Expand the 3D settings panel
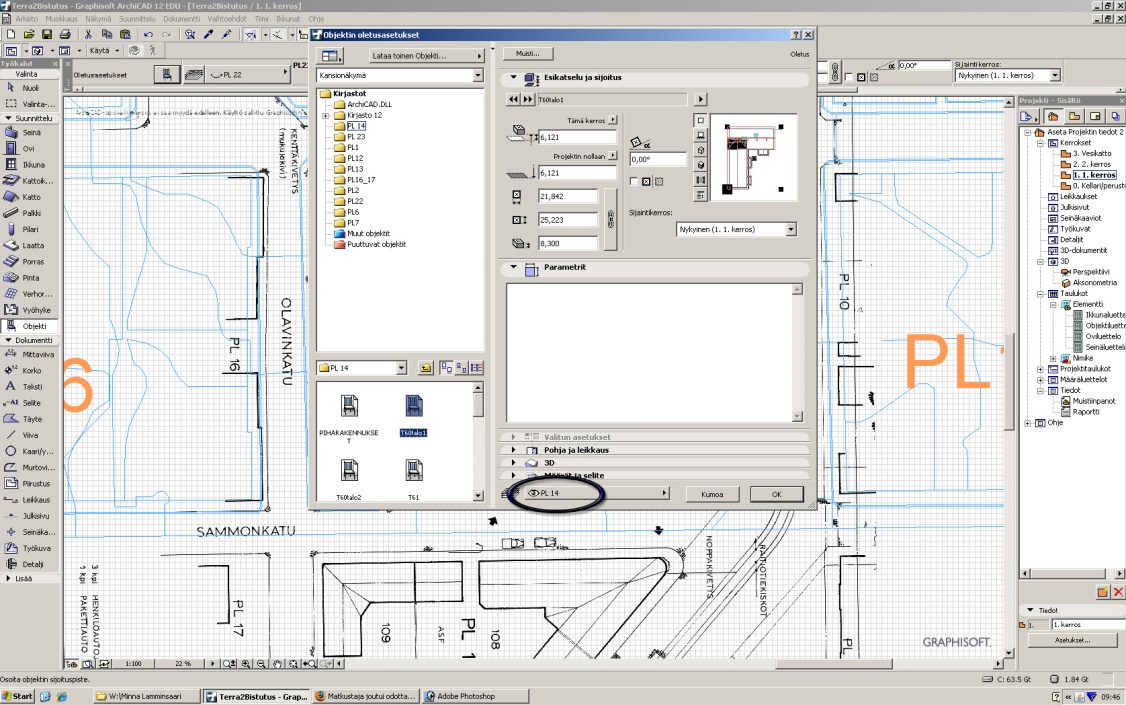Image resolution: width=1126 pixels, height=705 pixels. coord(513,463)
